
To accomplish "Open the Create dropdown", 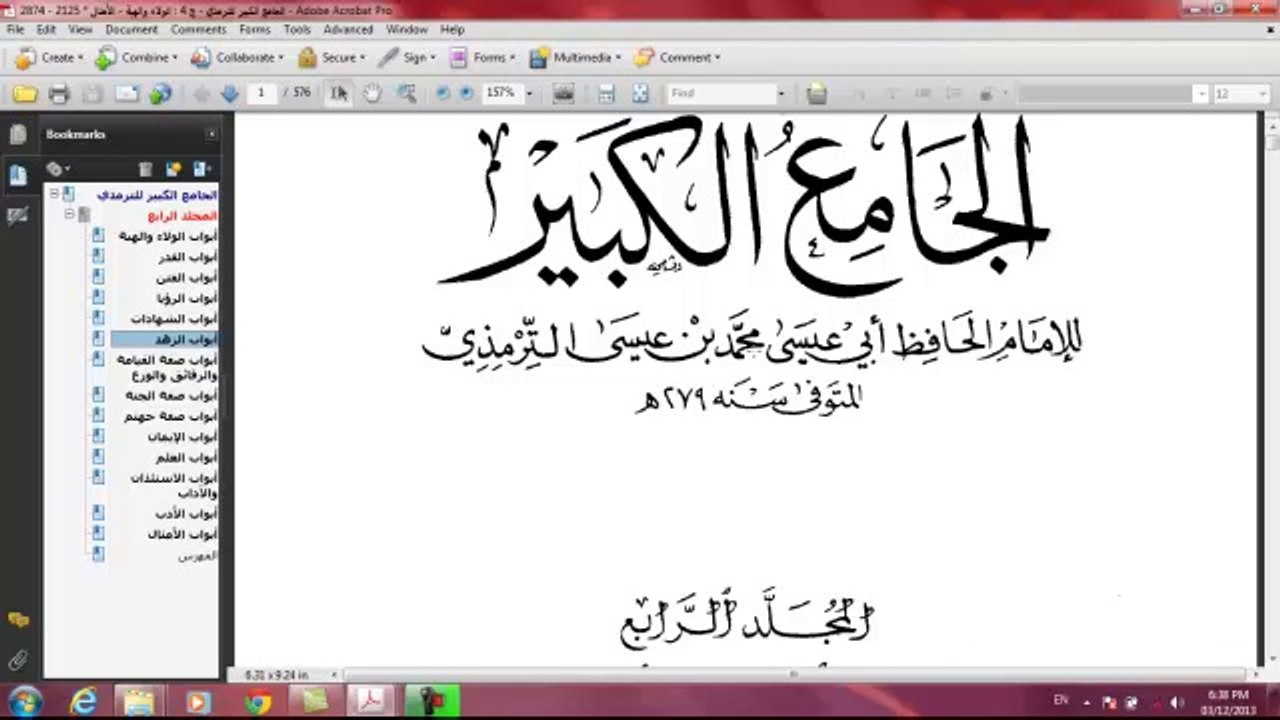I will coord(49,58).
